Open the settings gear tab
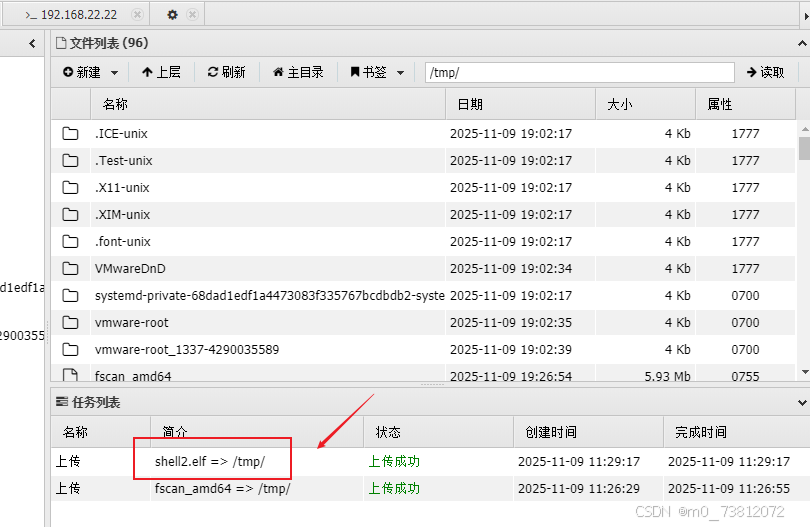 tap(172, 14)
